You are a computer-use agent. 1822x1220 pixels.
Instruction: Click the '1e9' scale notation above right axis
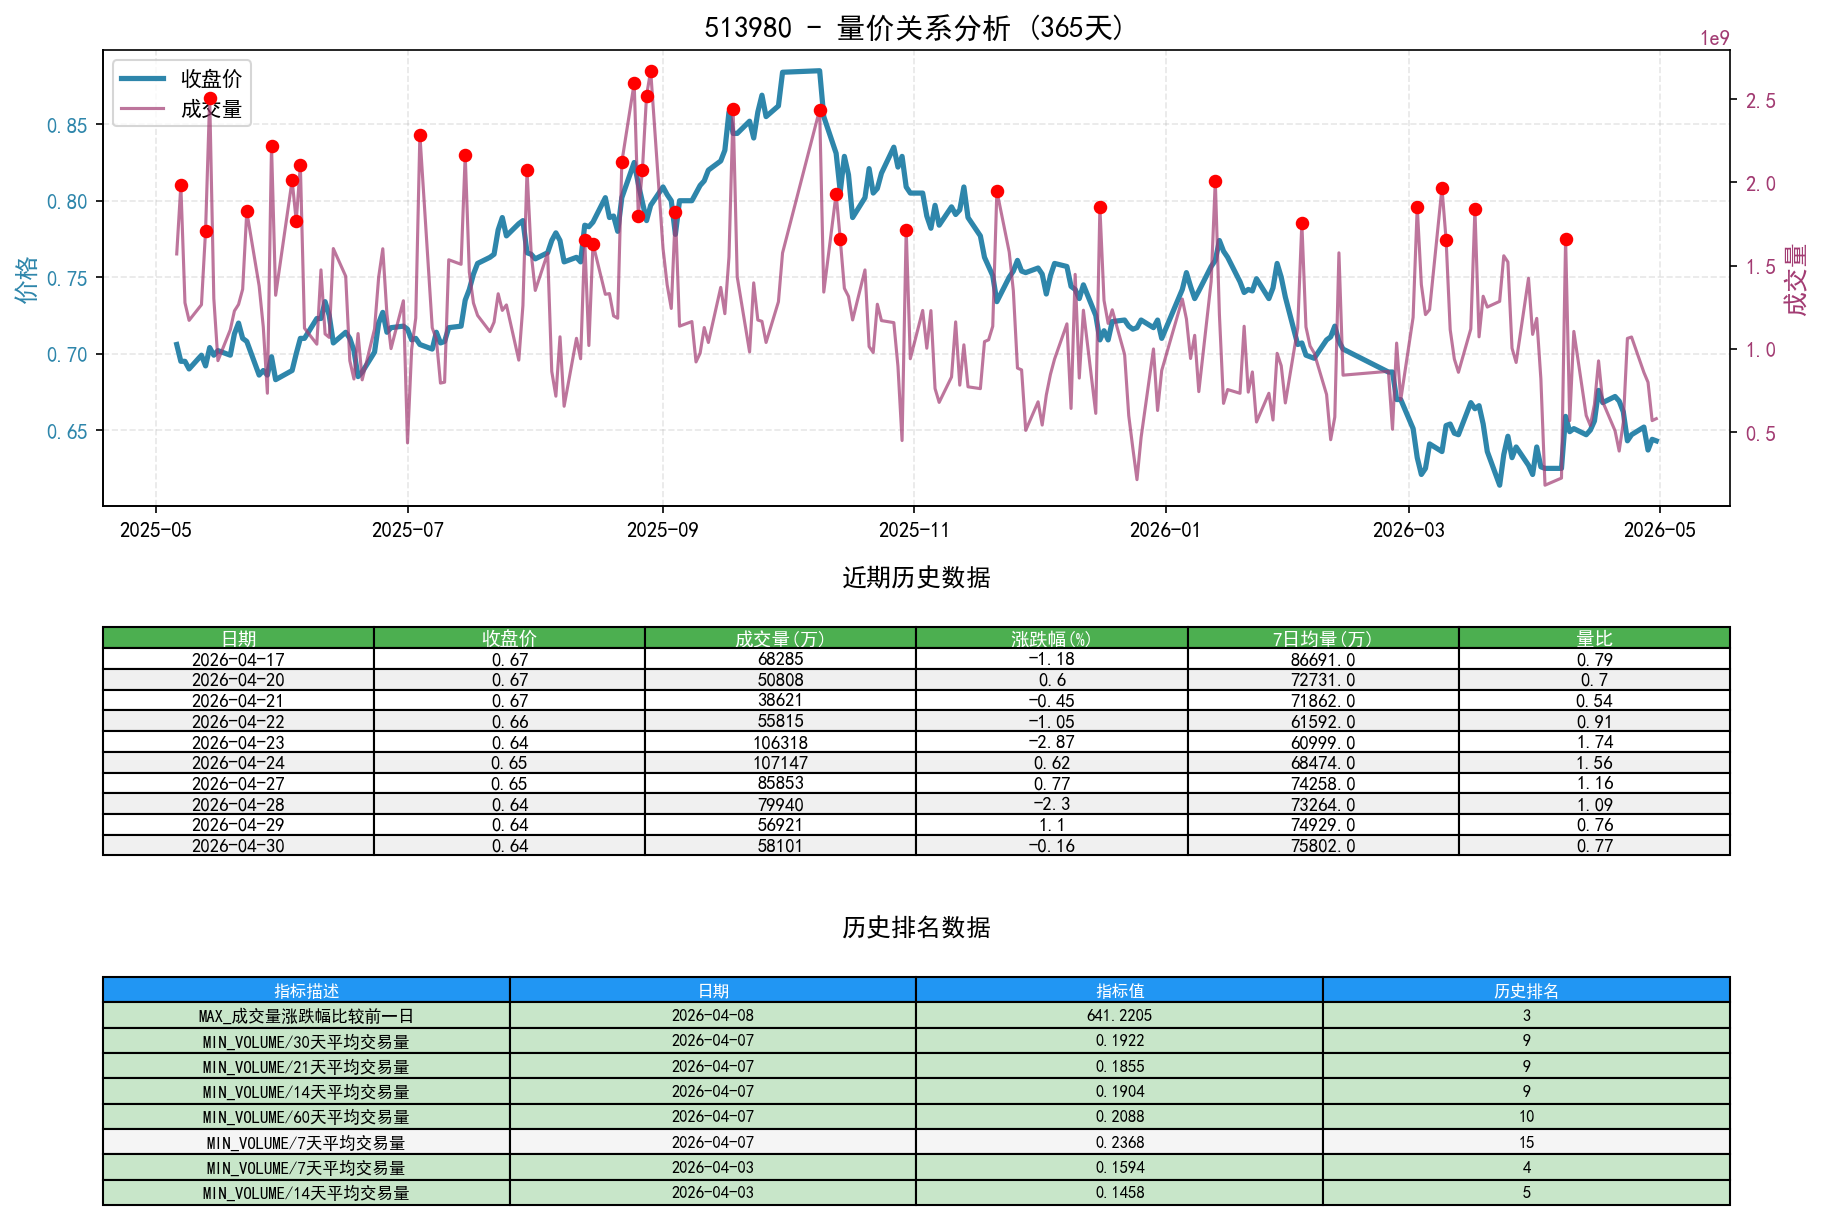point(1715,38)
